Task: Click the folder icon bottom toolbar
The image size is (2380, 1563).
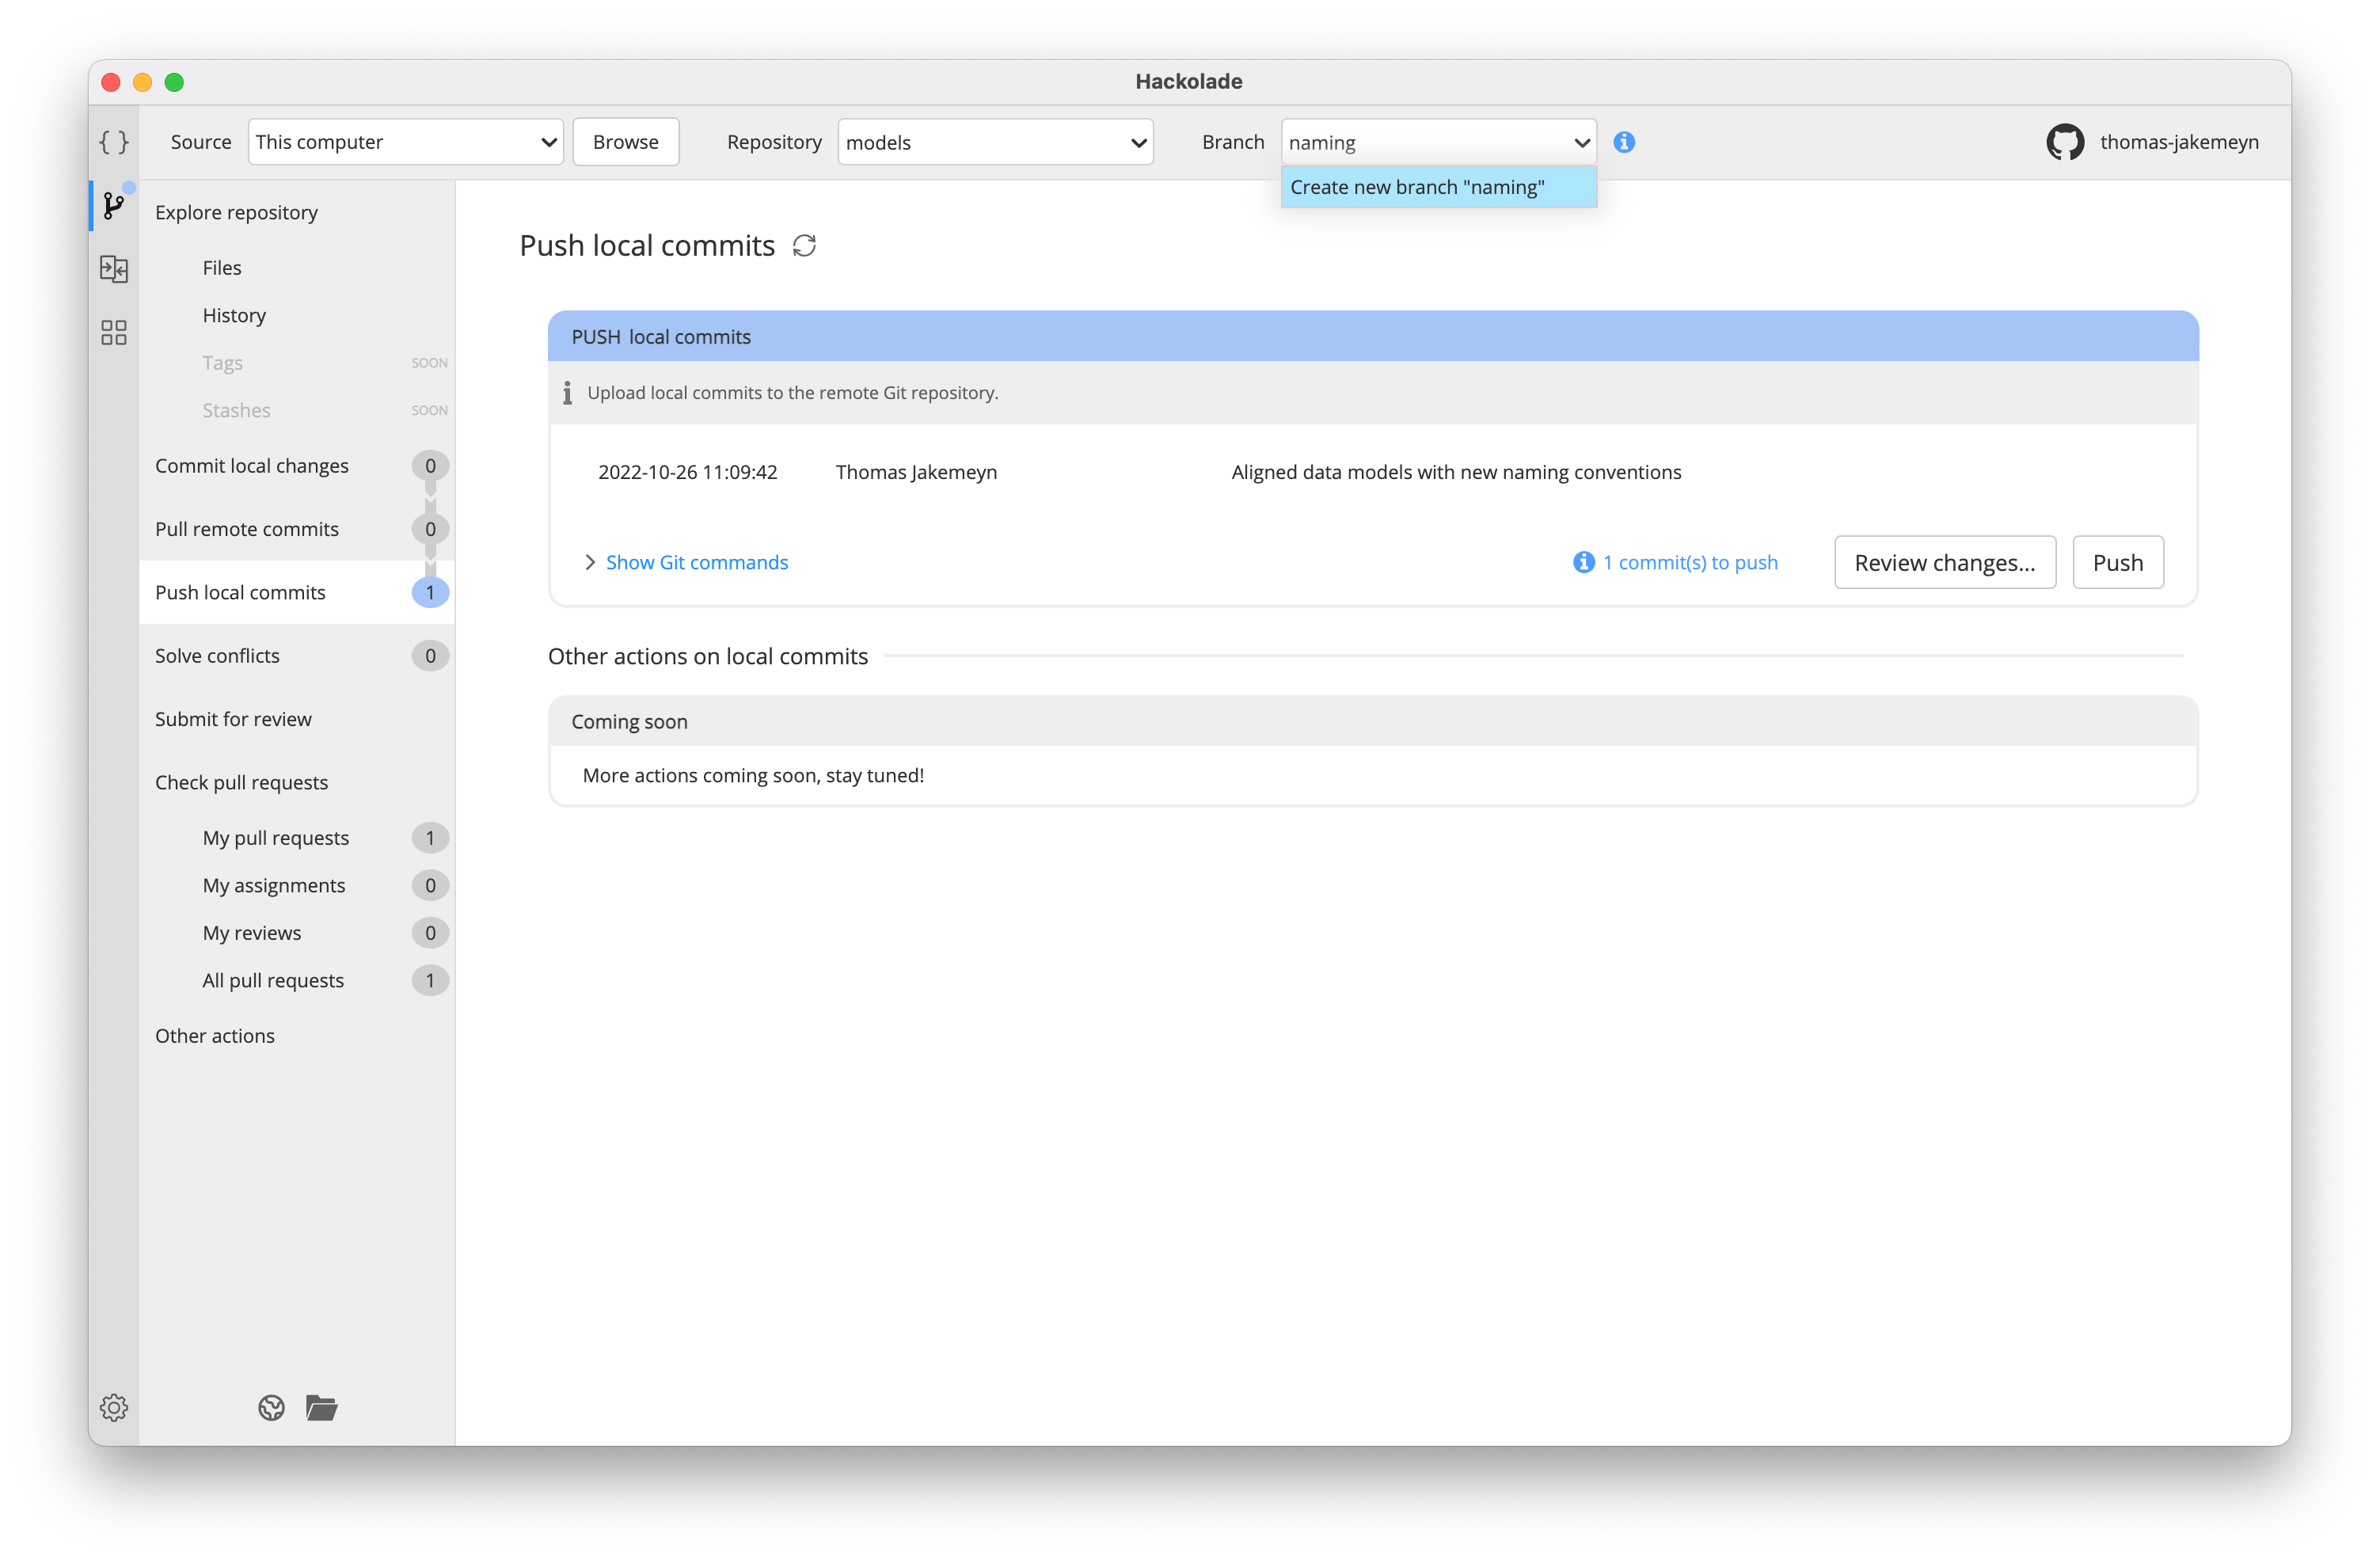Action: click(x=319, y=1408)
